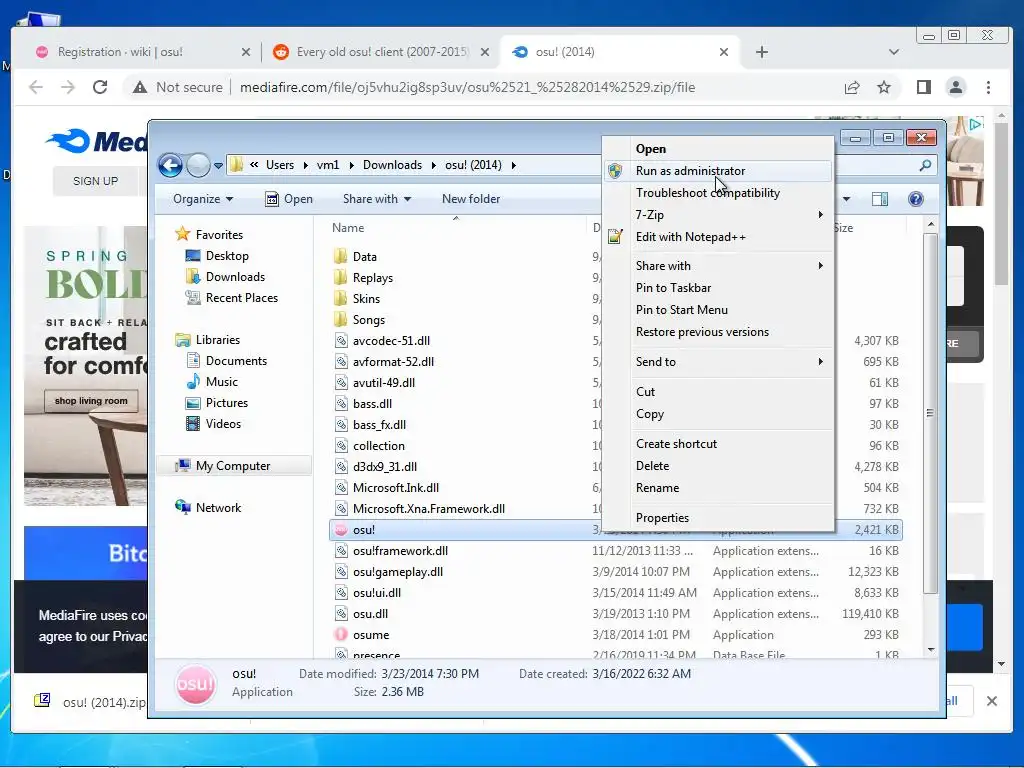This screenshot has width=1024, height=768.
Task: Select the collection file
Action: click(378, 445)
